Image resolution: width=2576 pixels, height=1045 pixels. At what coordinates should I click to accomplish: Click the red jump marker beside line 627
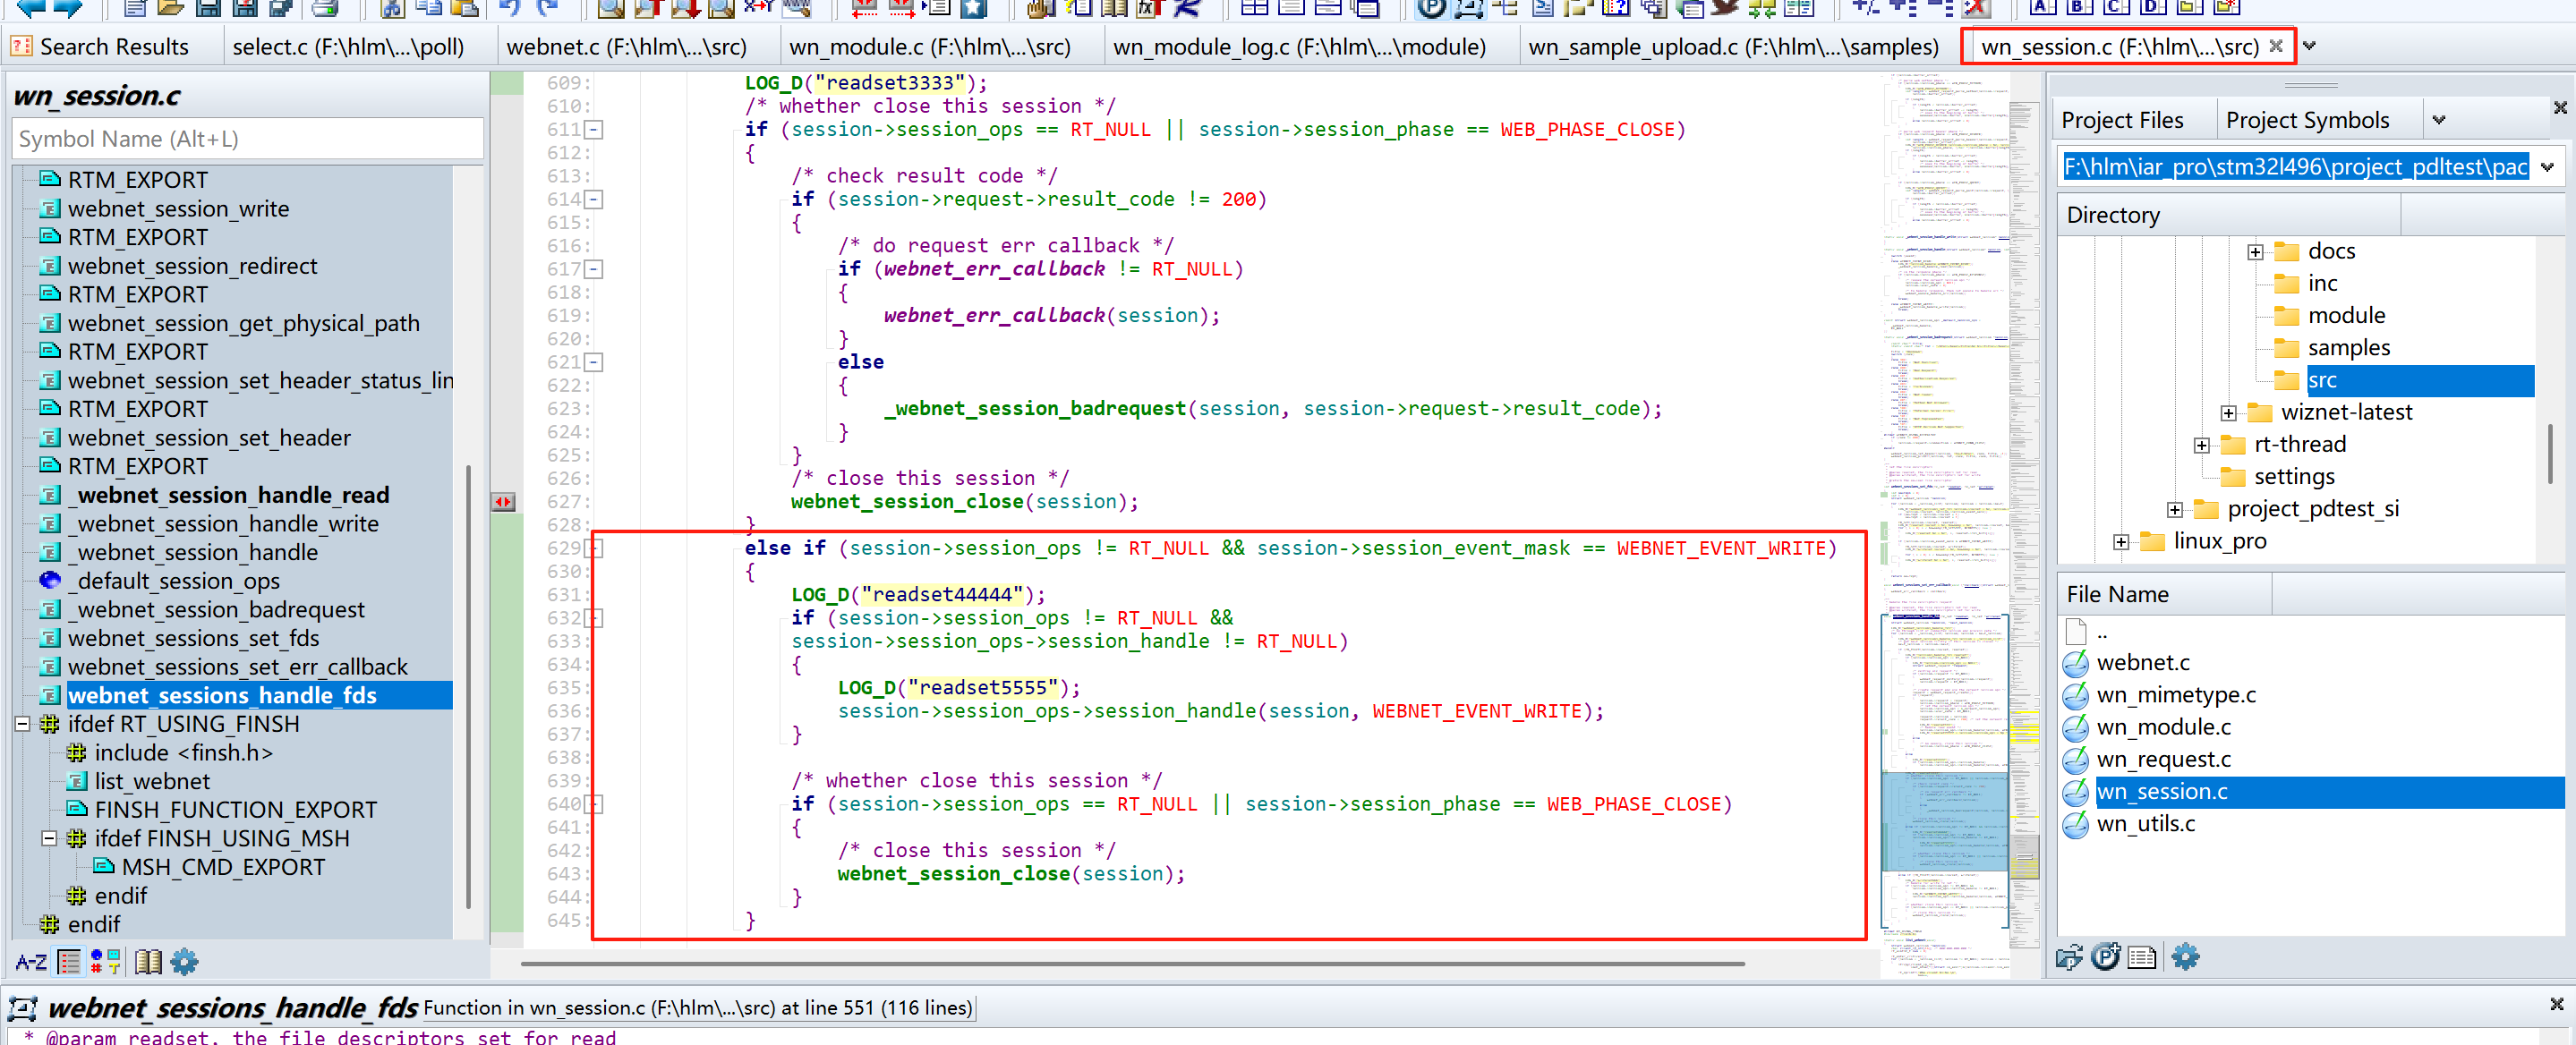pyautogui.click(x=504, y=502)
